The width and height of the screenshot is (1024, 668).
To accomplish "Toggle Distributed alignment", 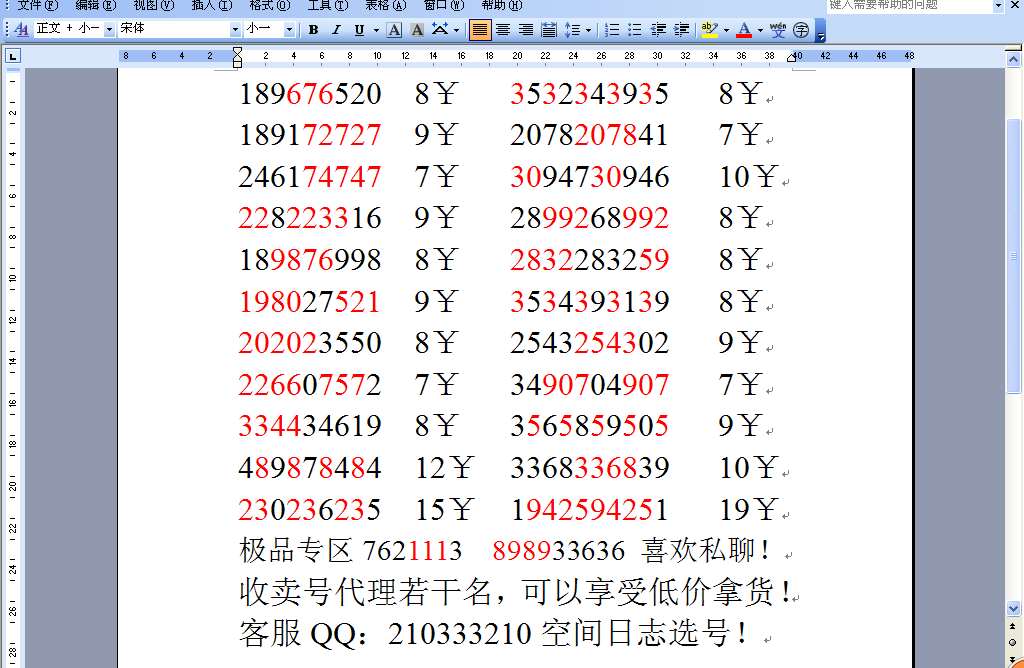I will pos(549,29).
